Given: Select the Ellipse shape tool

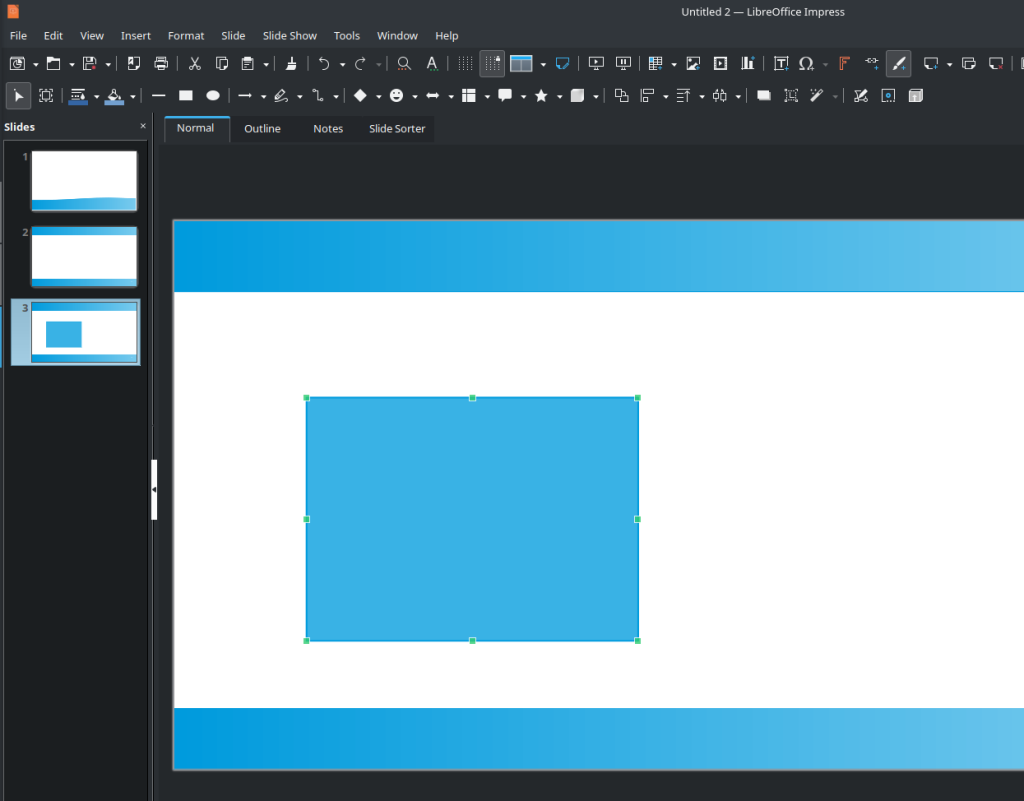Looking at the screenshot, I should (213, 96).
